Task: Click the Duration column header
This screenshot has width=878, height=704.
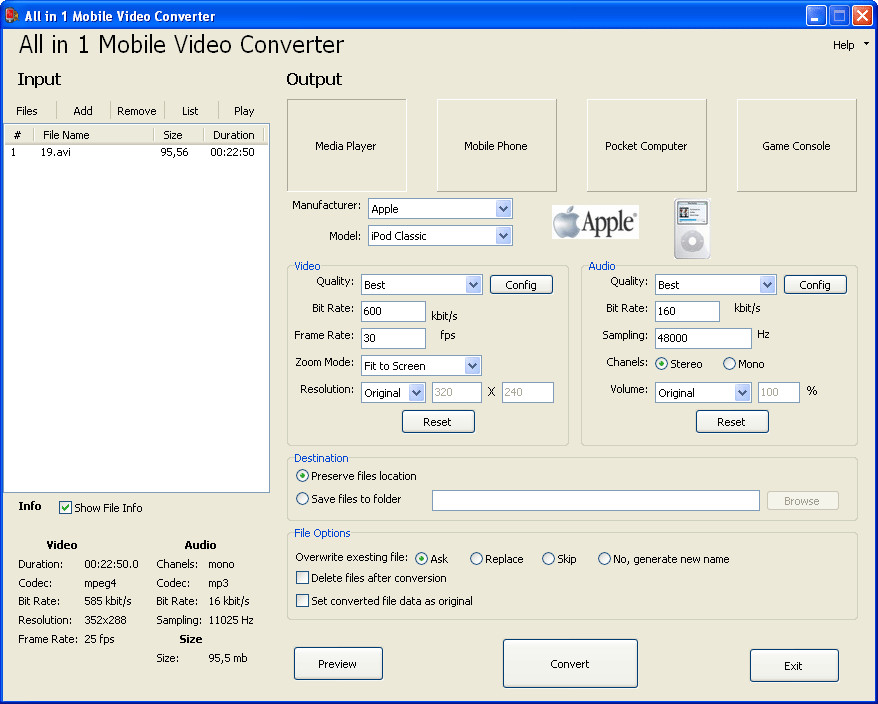Action: point(233,135)
